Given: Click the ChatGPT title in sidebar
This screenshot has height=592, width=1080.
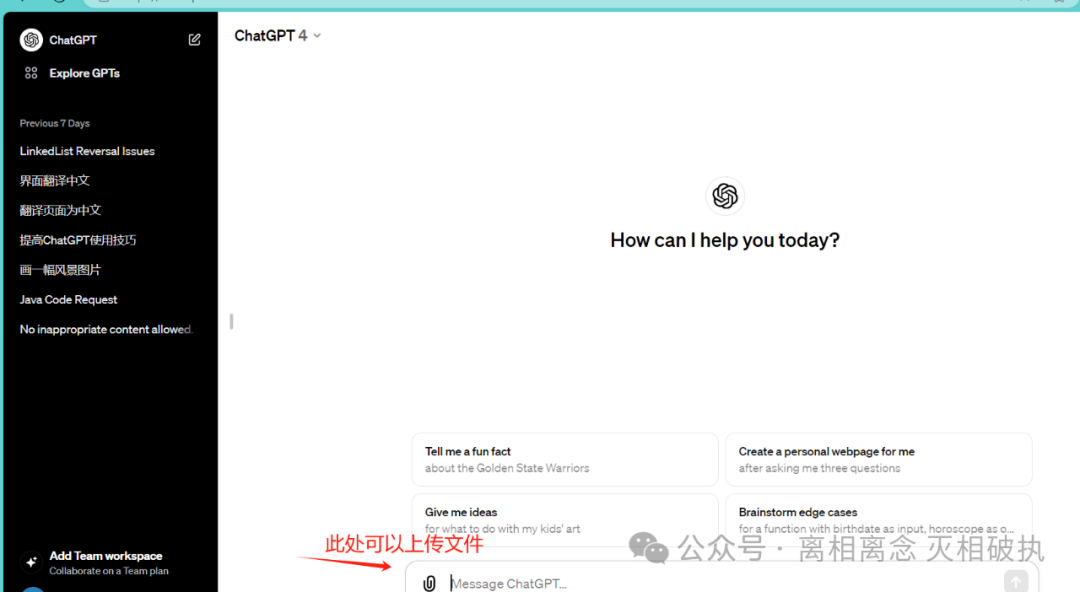Looking at the screenshot, I should click(73, 40).
